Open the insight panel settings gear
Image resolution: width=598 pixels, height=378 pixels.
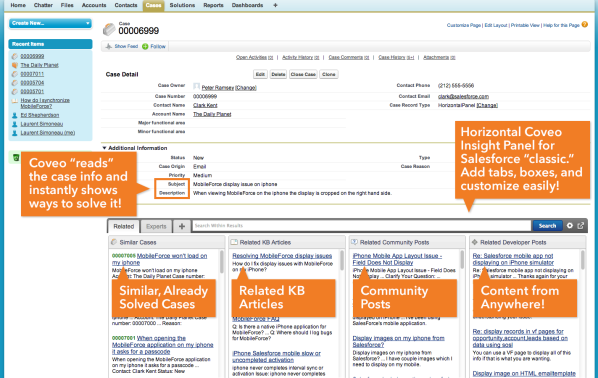(x=570, y=225)
